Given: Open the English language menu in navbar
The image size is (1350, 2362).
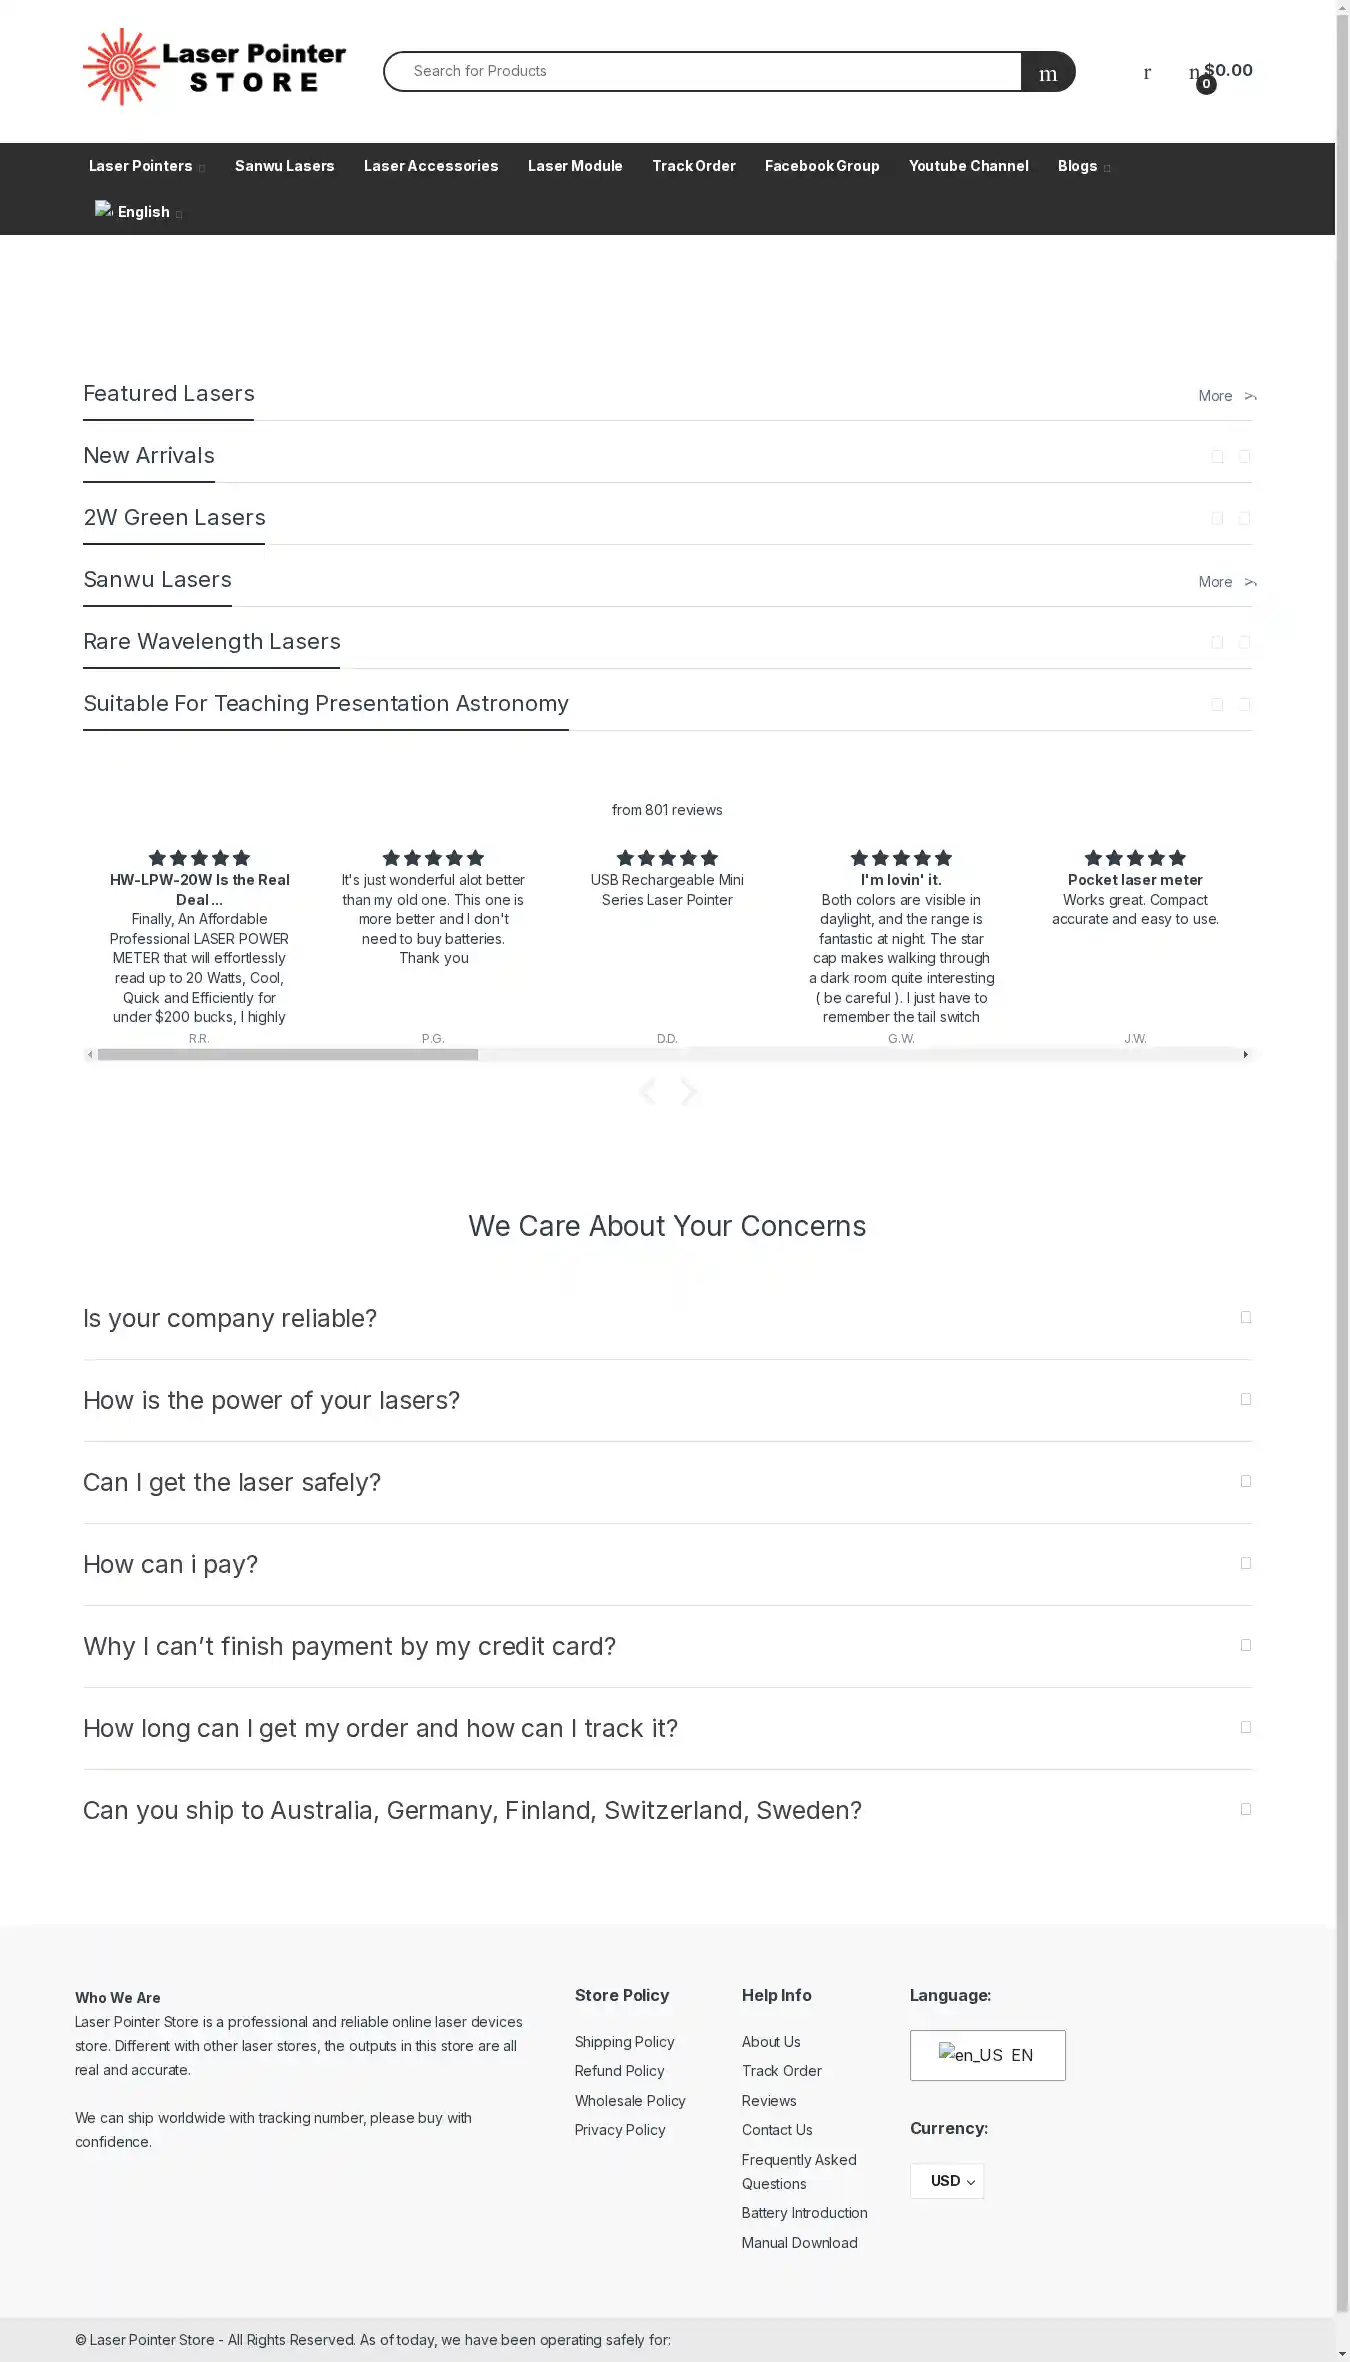Looking at the screenshot, I should coord(138,212).
